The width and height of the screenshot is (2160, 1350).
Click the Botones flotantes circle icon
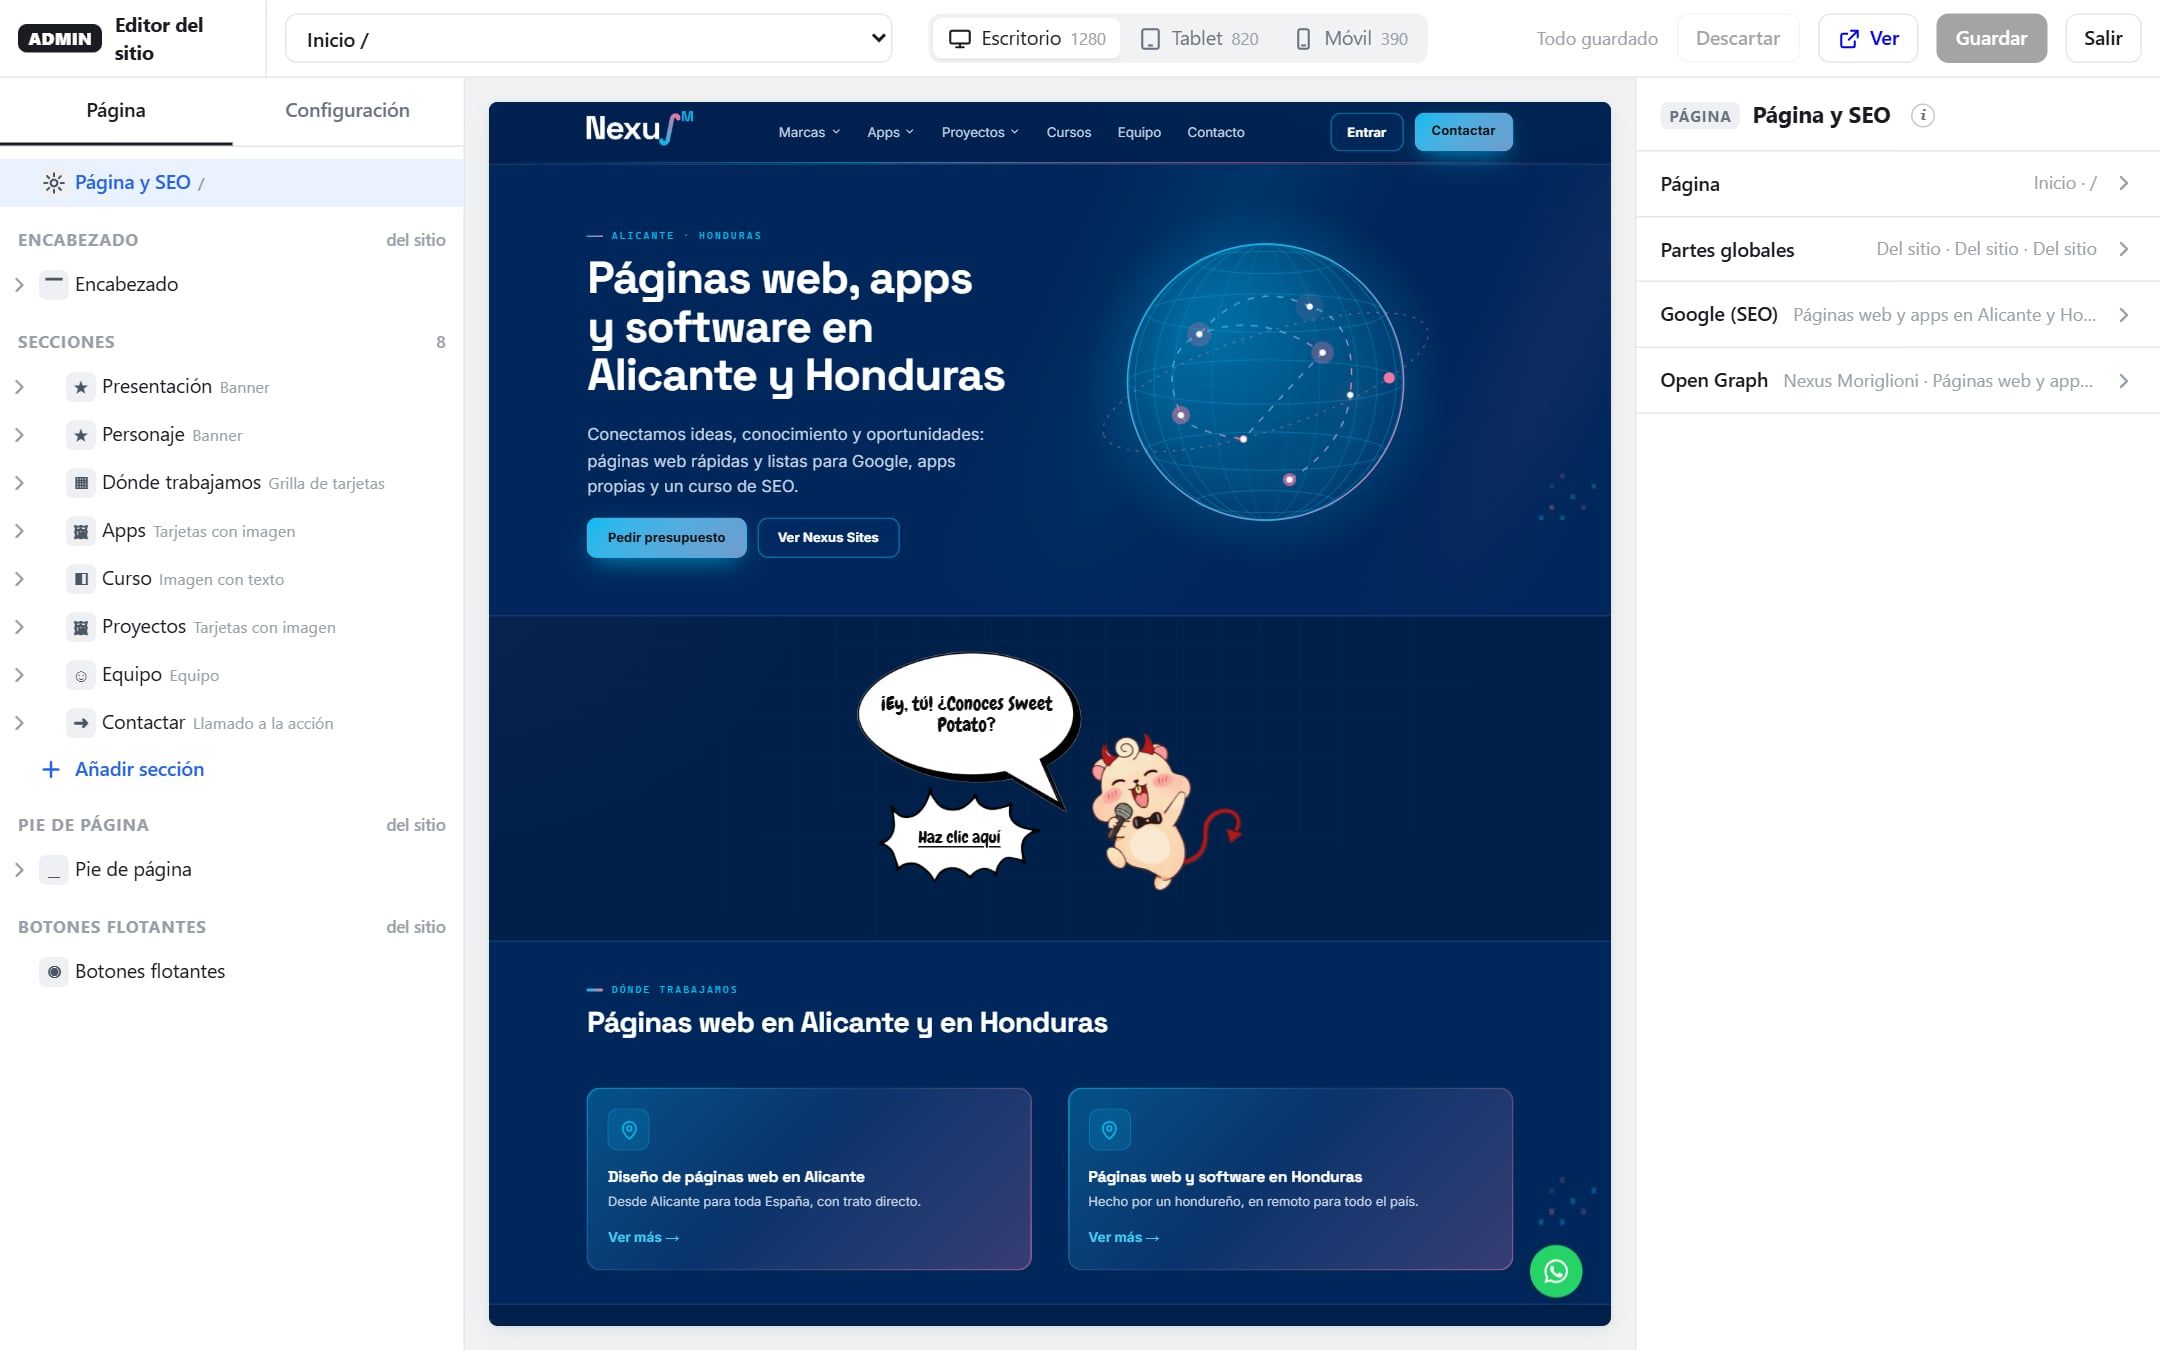pyautogui.click(x=54, y=972)
